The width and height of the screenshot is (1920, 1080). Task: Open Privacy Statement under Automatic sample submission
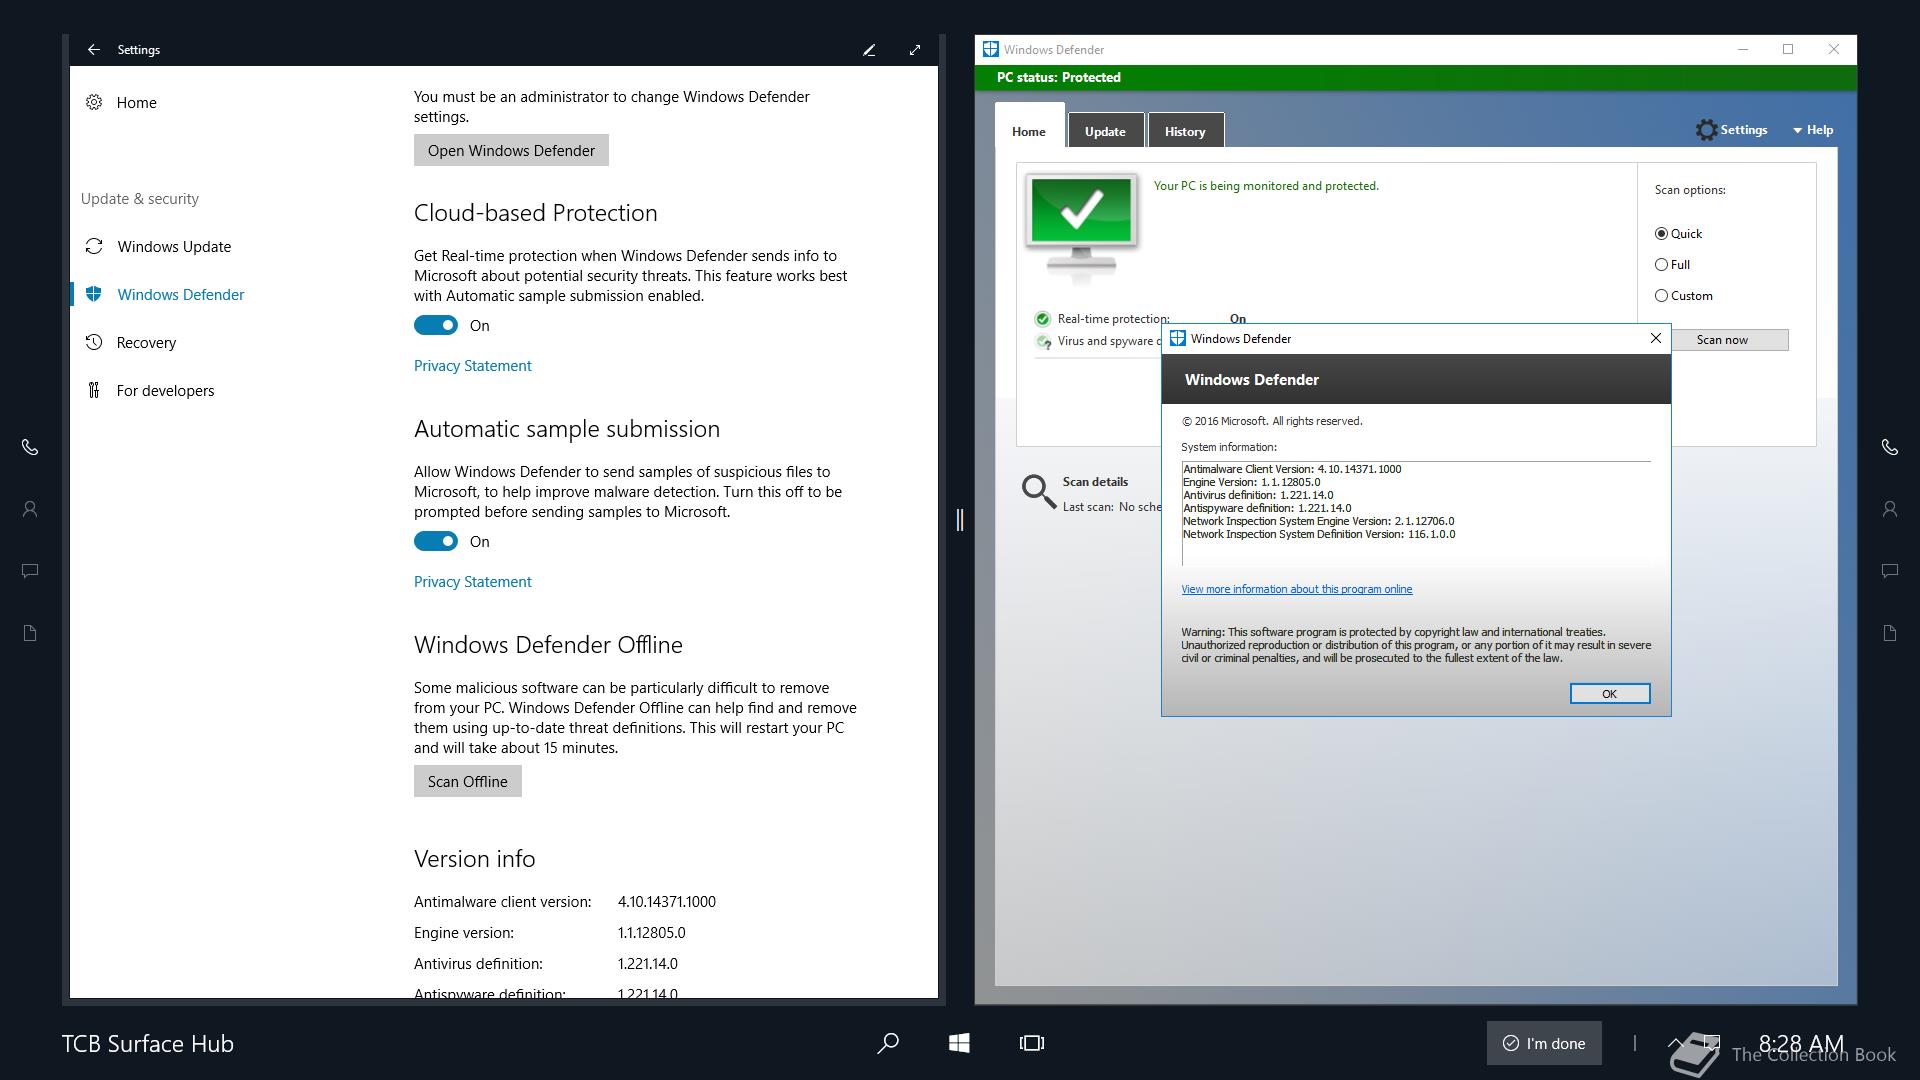473,582
